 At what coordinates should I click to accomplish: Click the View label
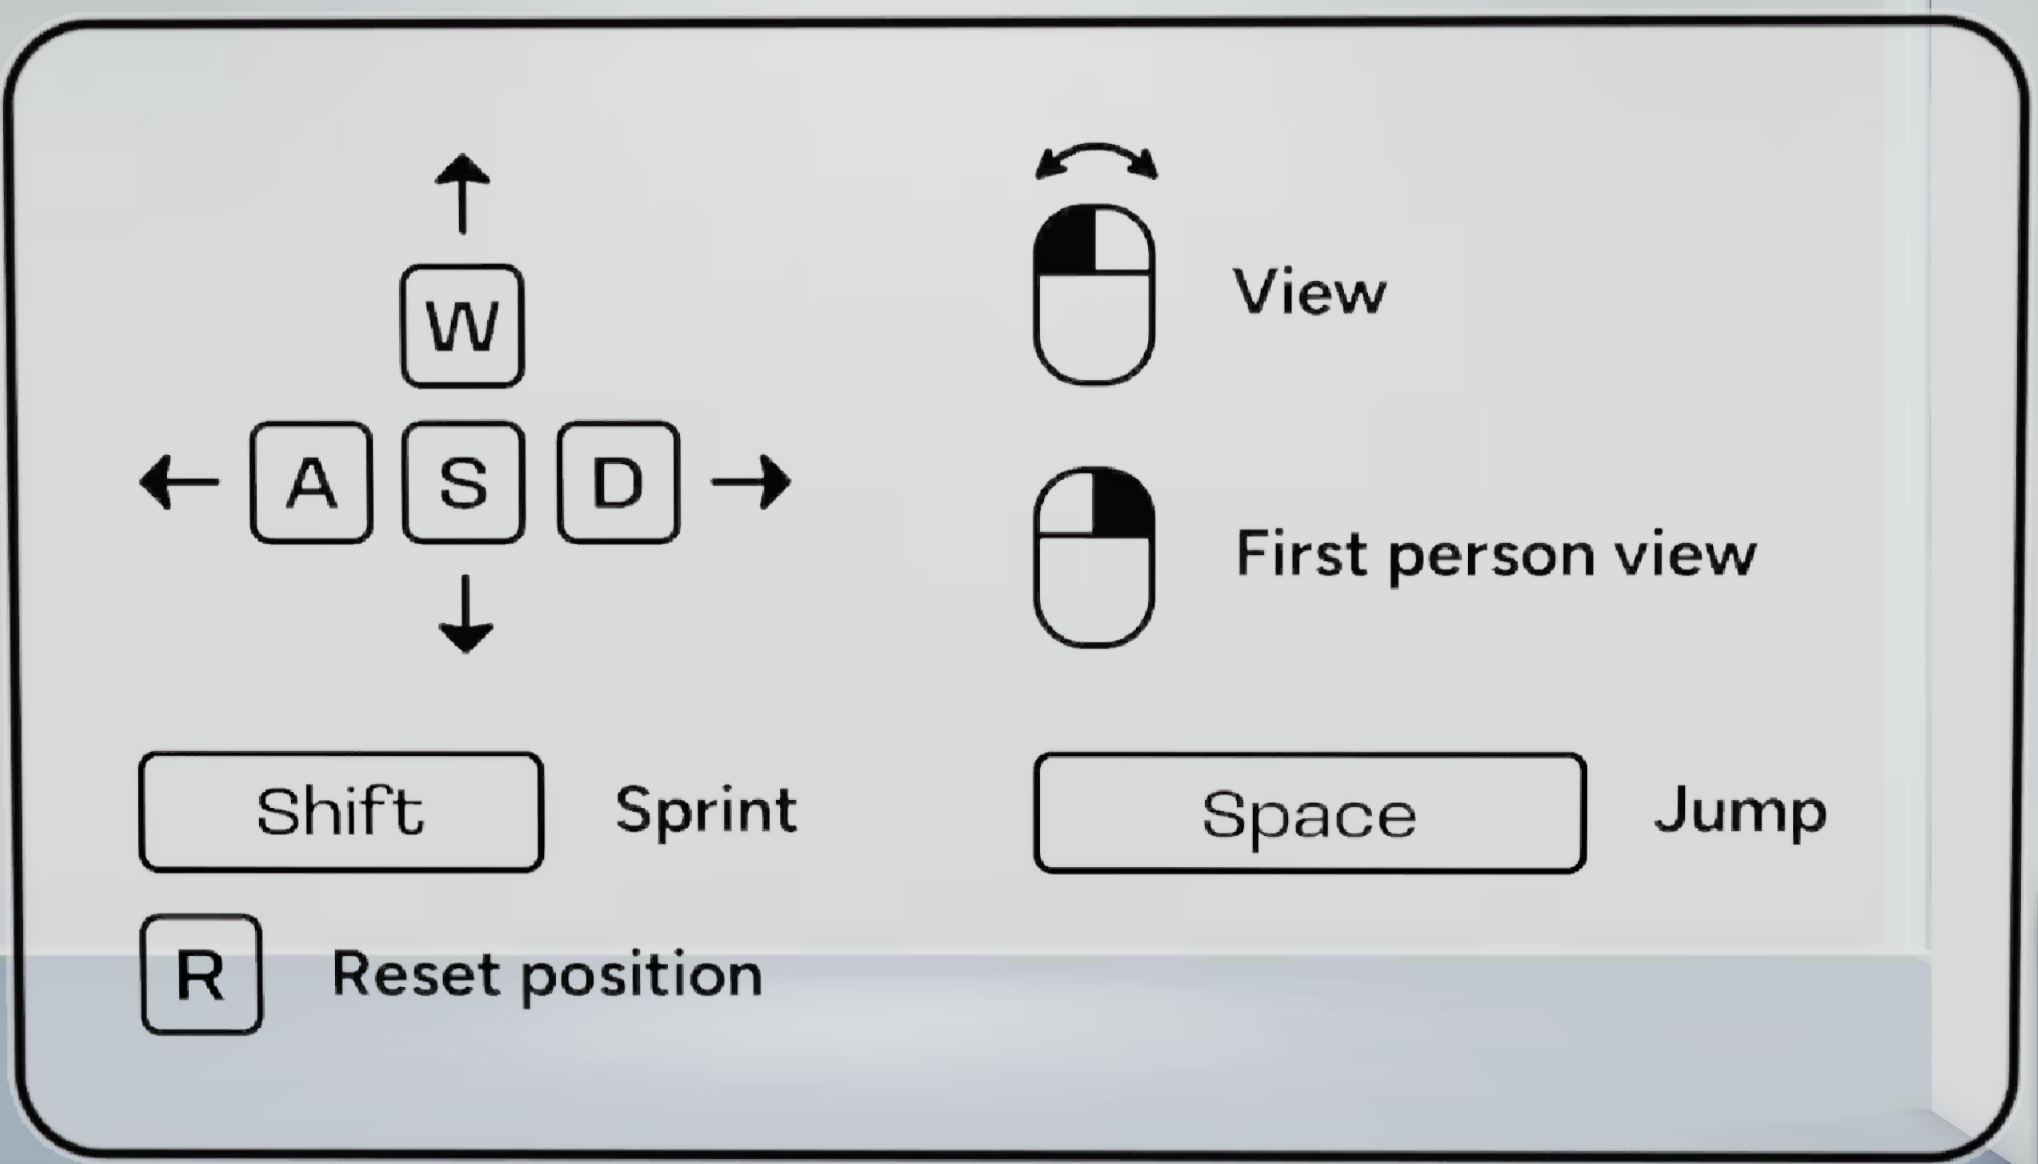tap(1310, 292)
